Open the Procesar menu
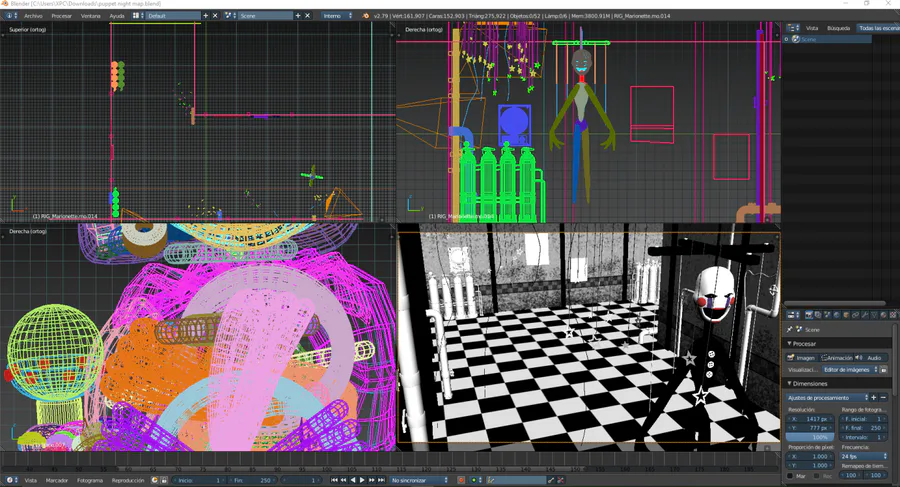Image resolution: width=900 pixels, height=487 pixels. click(61, 16)
